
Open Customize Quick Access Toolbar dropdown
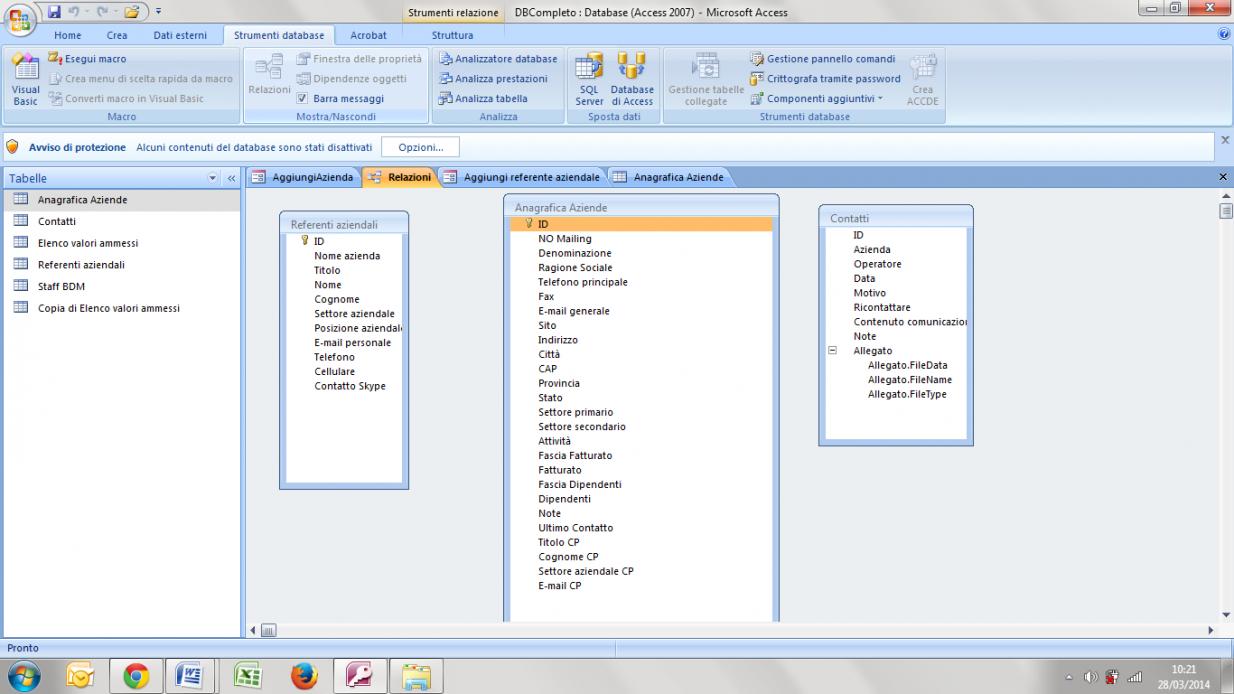pyautogui.click(x=158, y=12)
